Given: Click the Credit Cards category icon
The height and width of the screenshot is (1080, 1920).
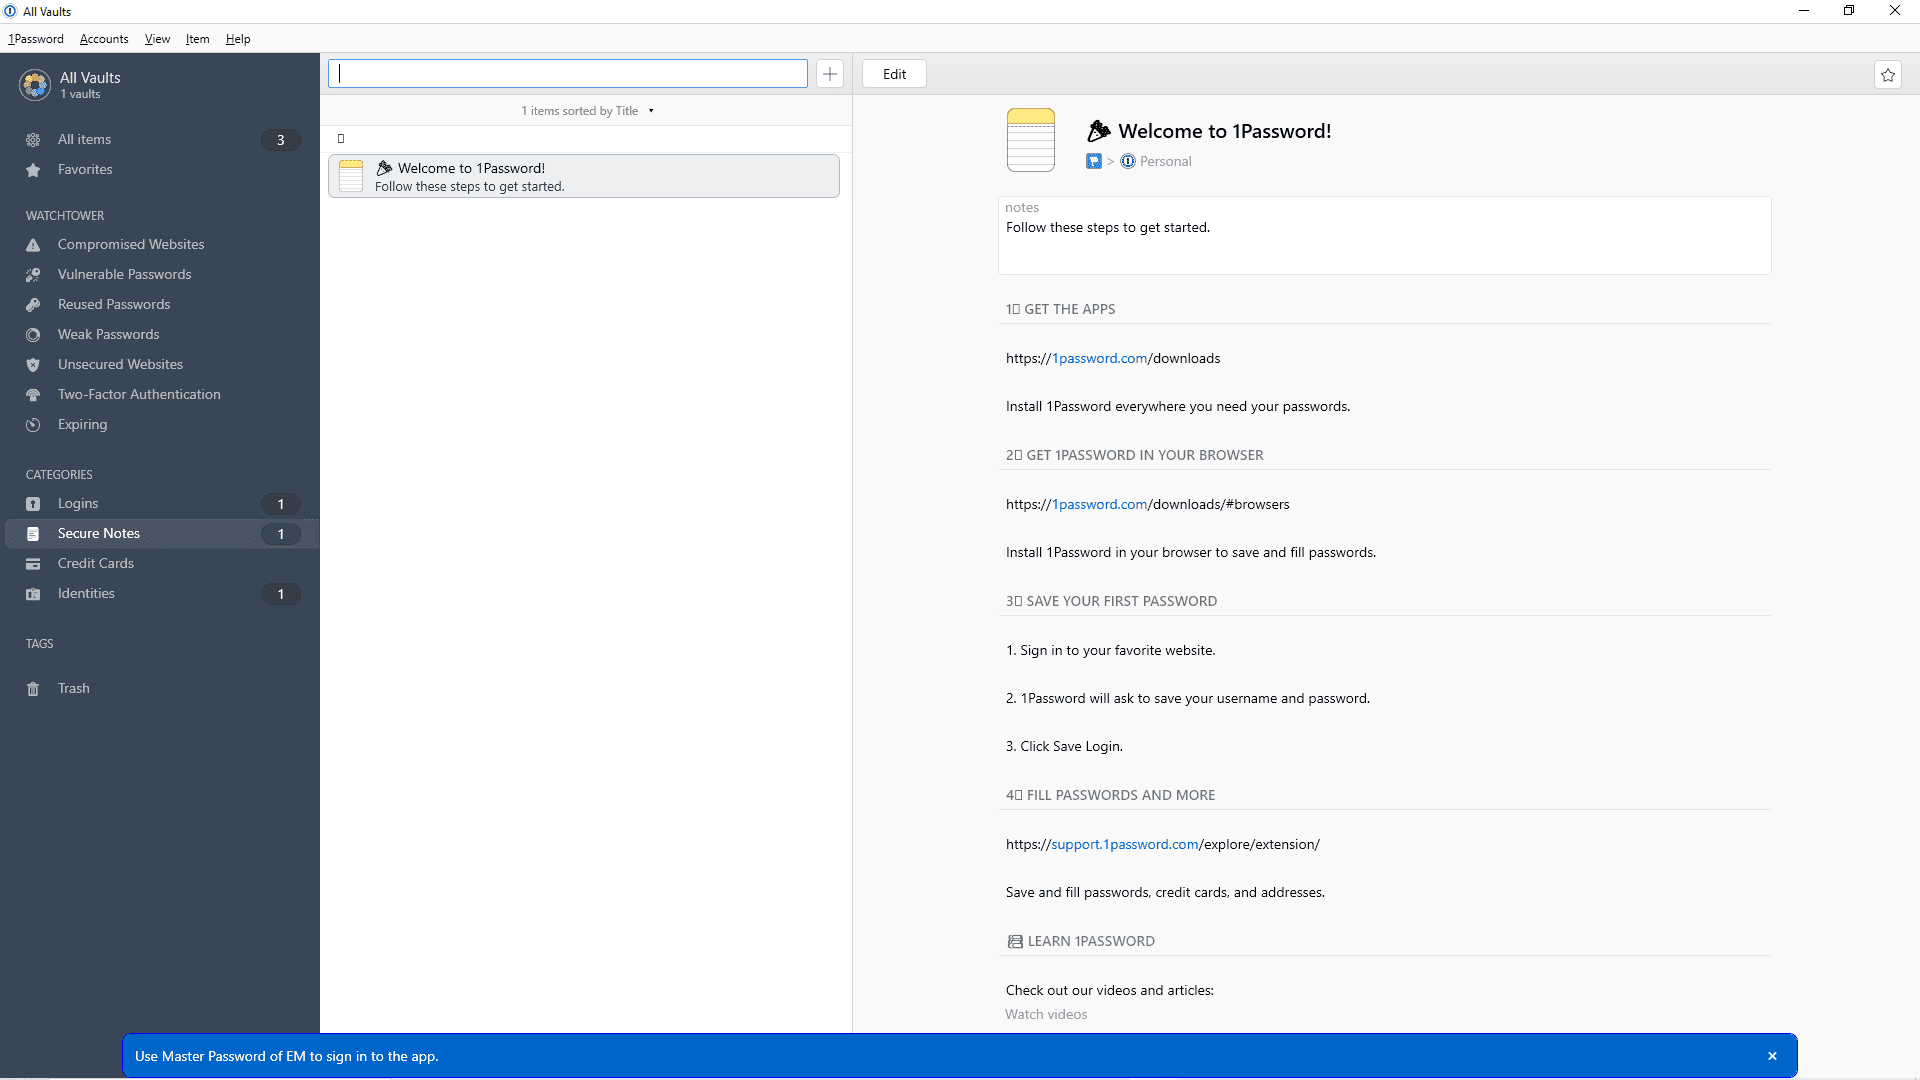Looking at the screenshot, I should [33, 564].
